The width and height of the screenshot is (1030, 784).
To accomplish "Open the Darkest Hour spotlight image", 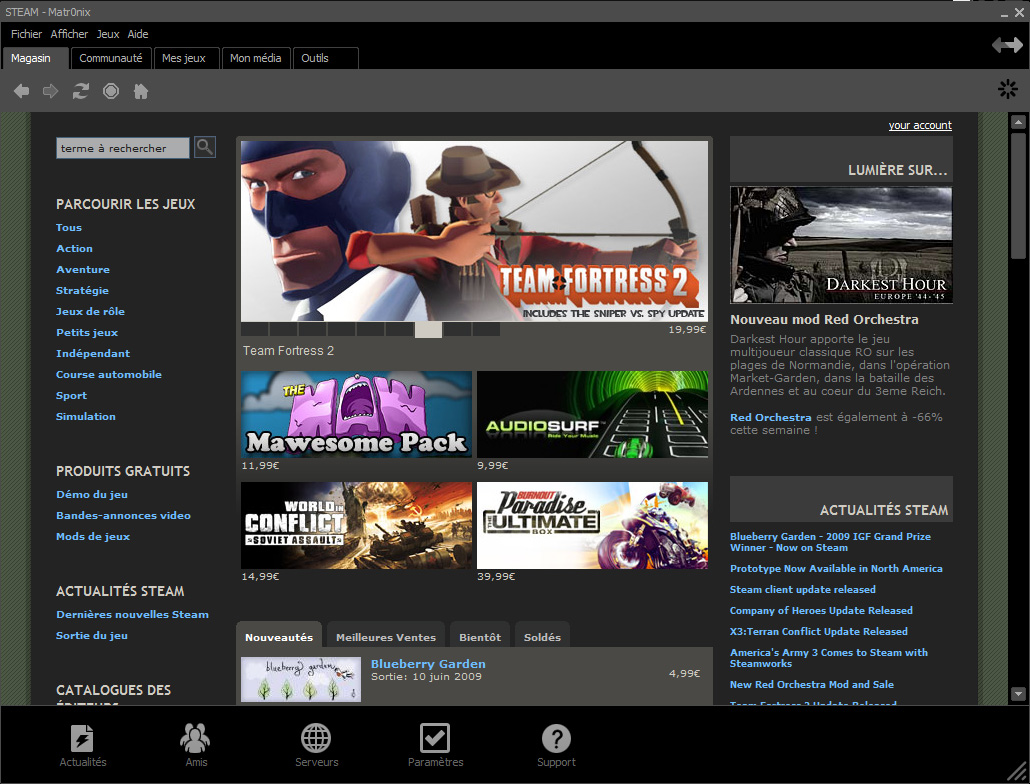I will click(x=841, y=245).
